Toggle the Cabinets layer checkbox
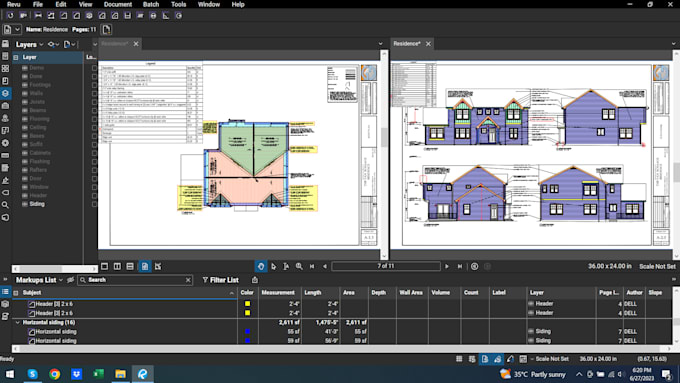680x383 pixels. point(94,153)
